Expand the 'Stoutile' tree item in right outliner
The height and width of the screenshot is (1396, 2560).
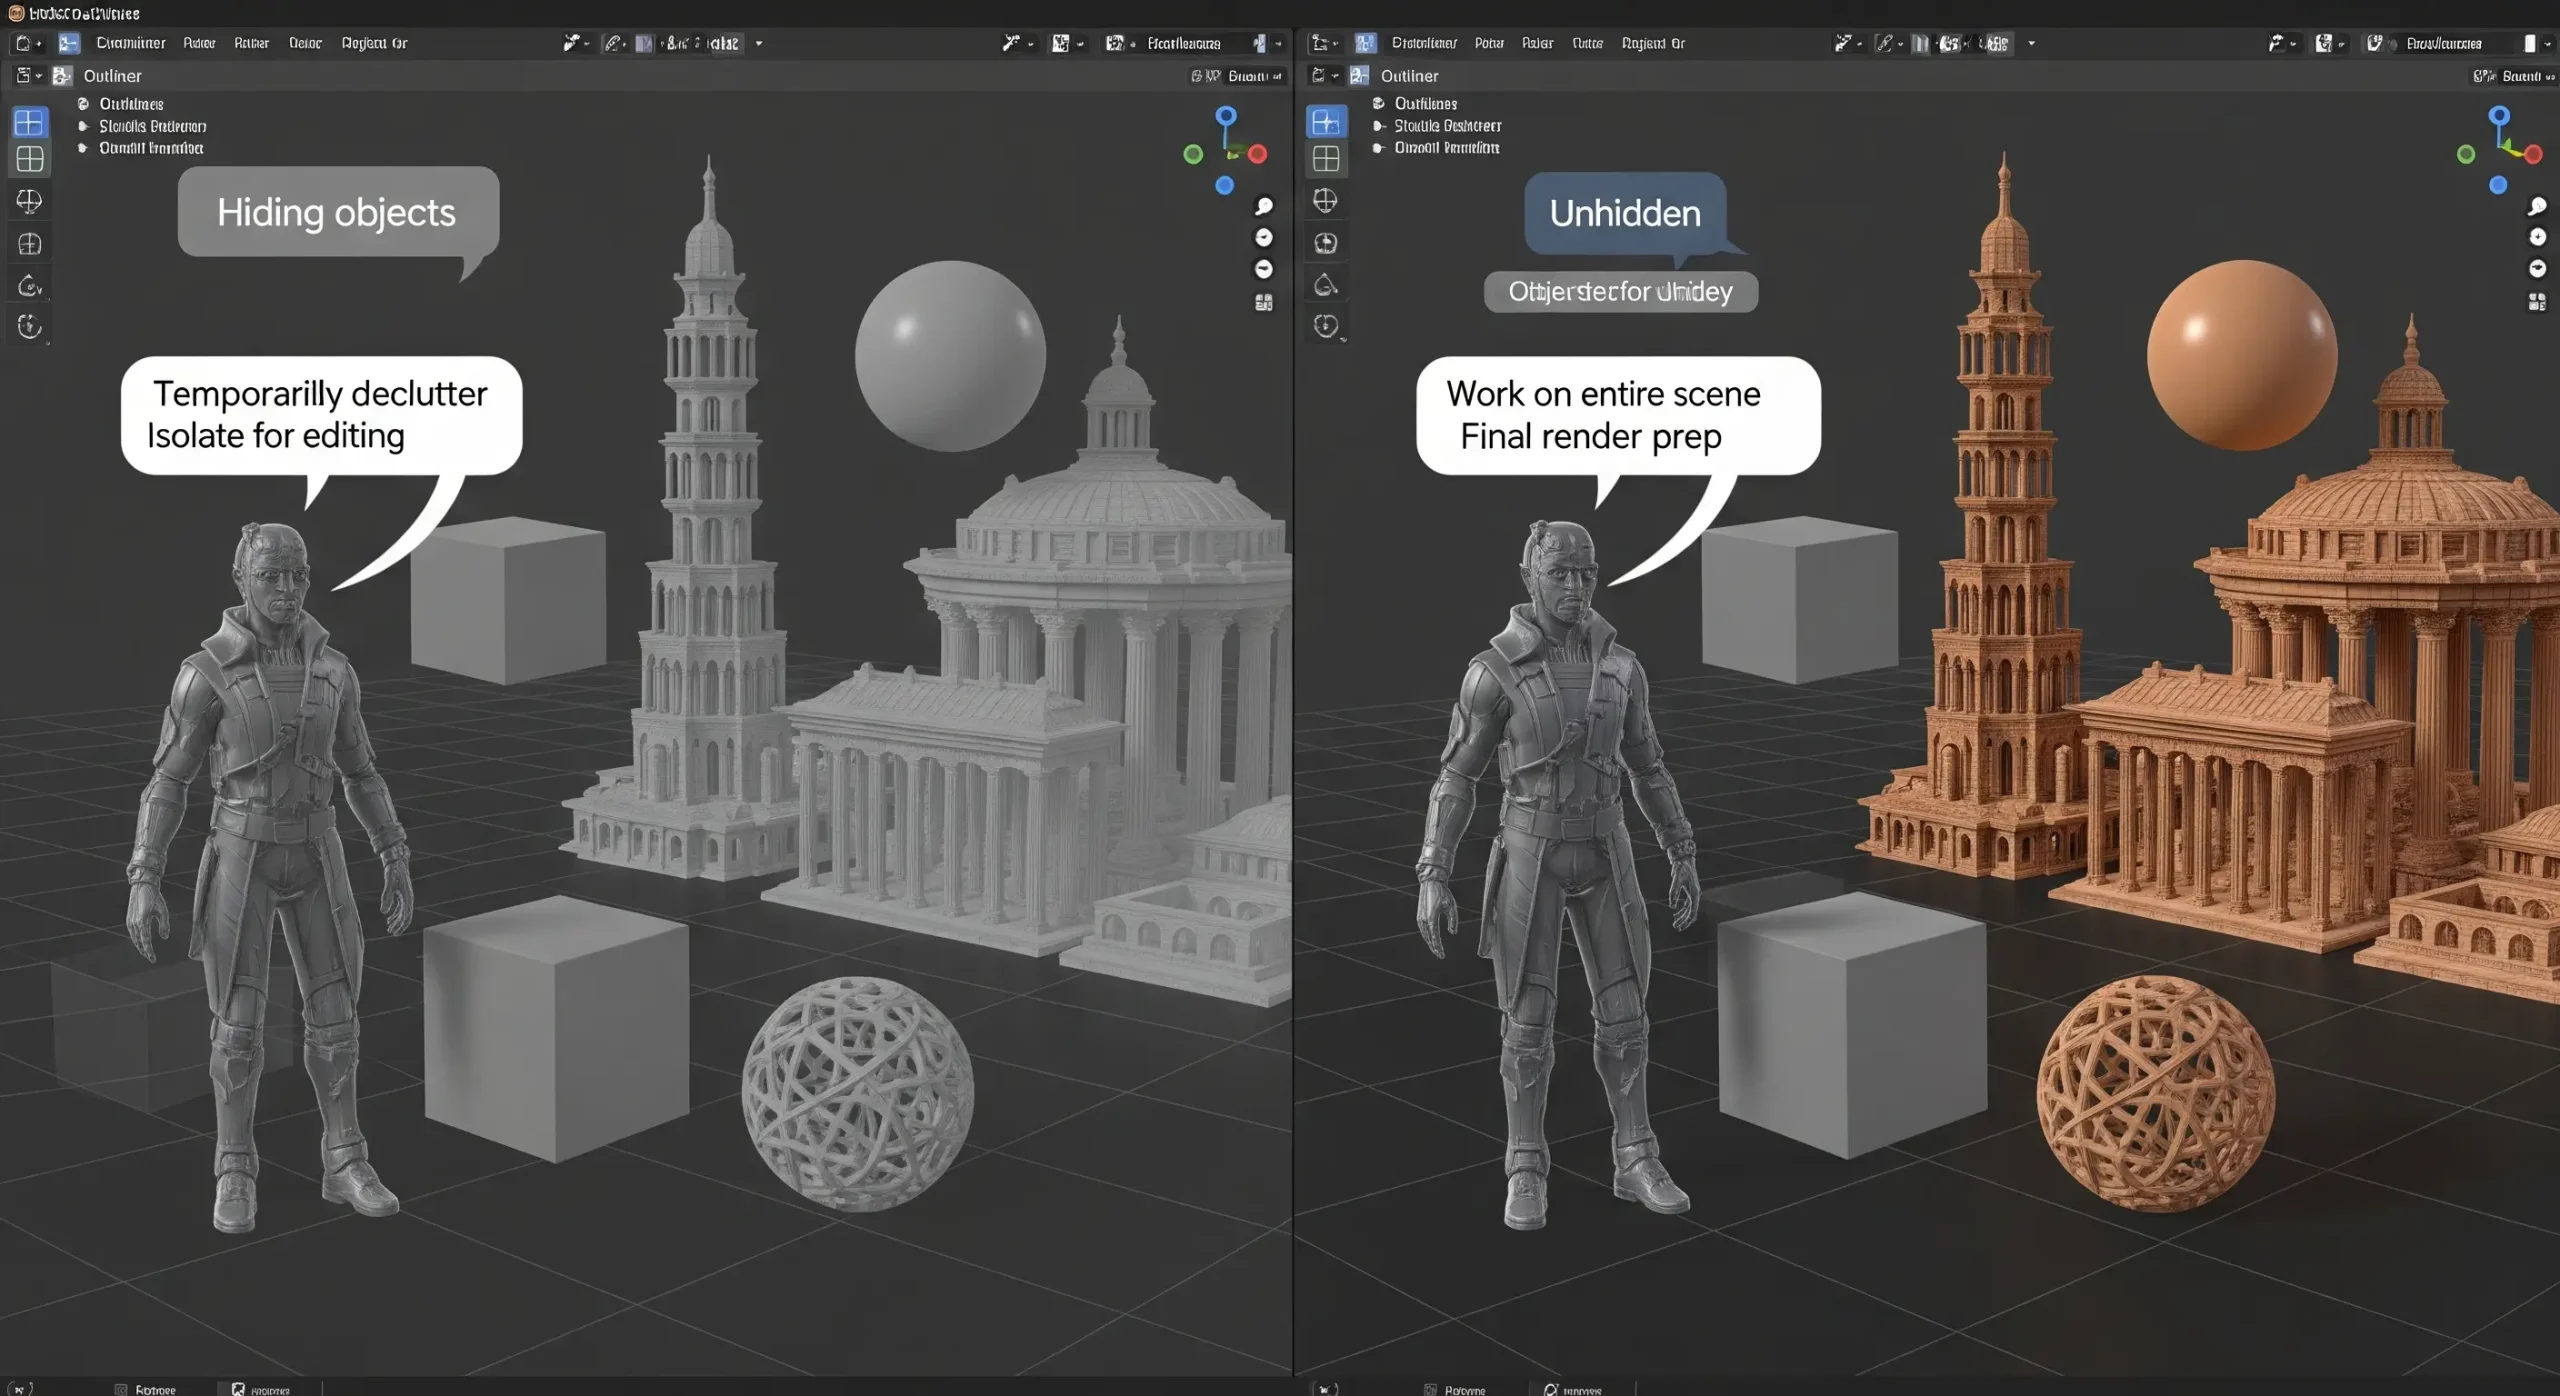coord(1379,126)
